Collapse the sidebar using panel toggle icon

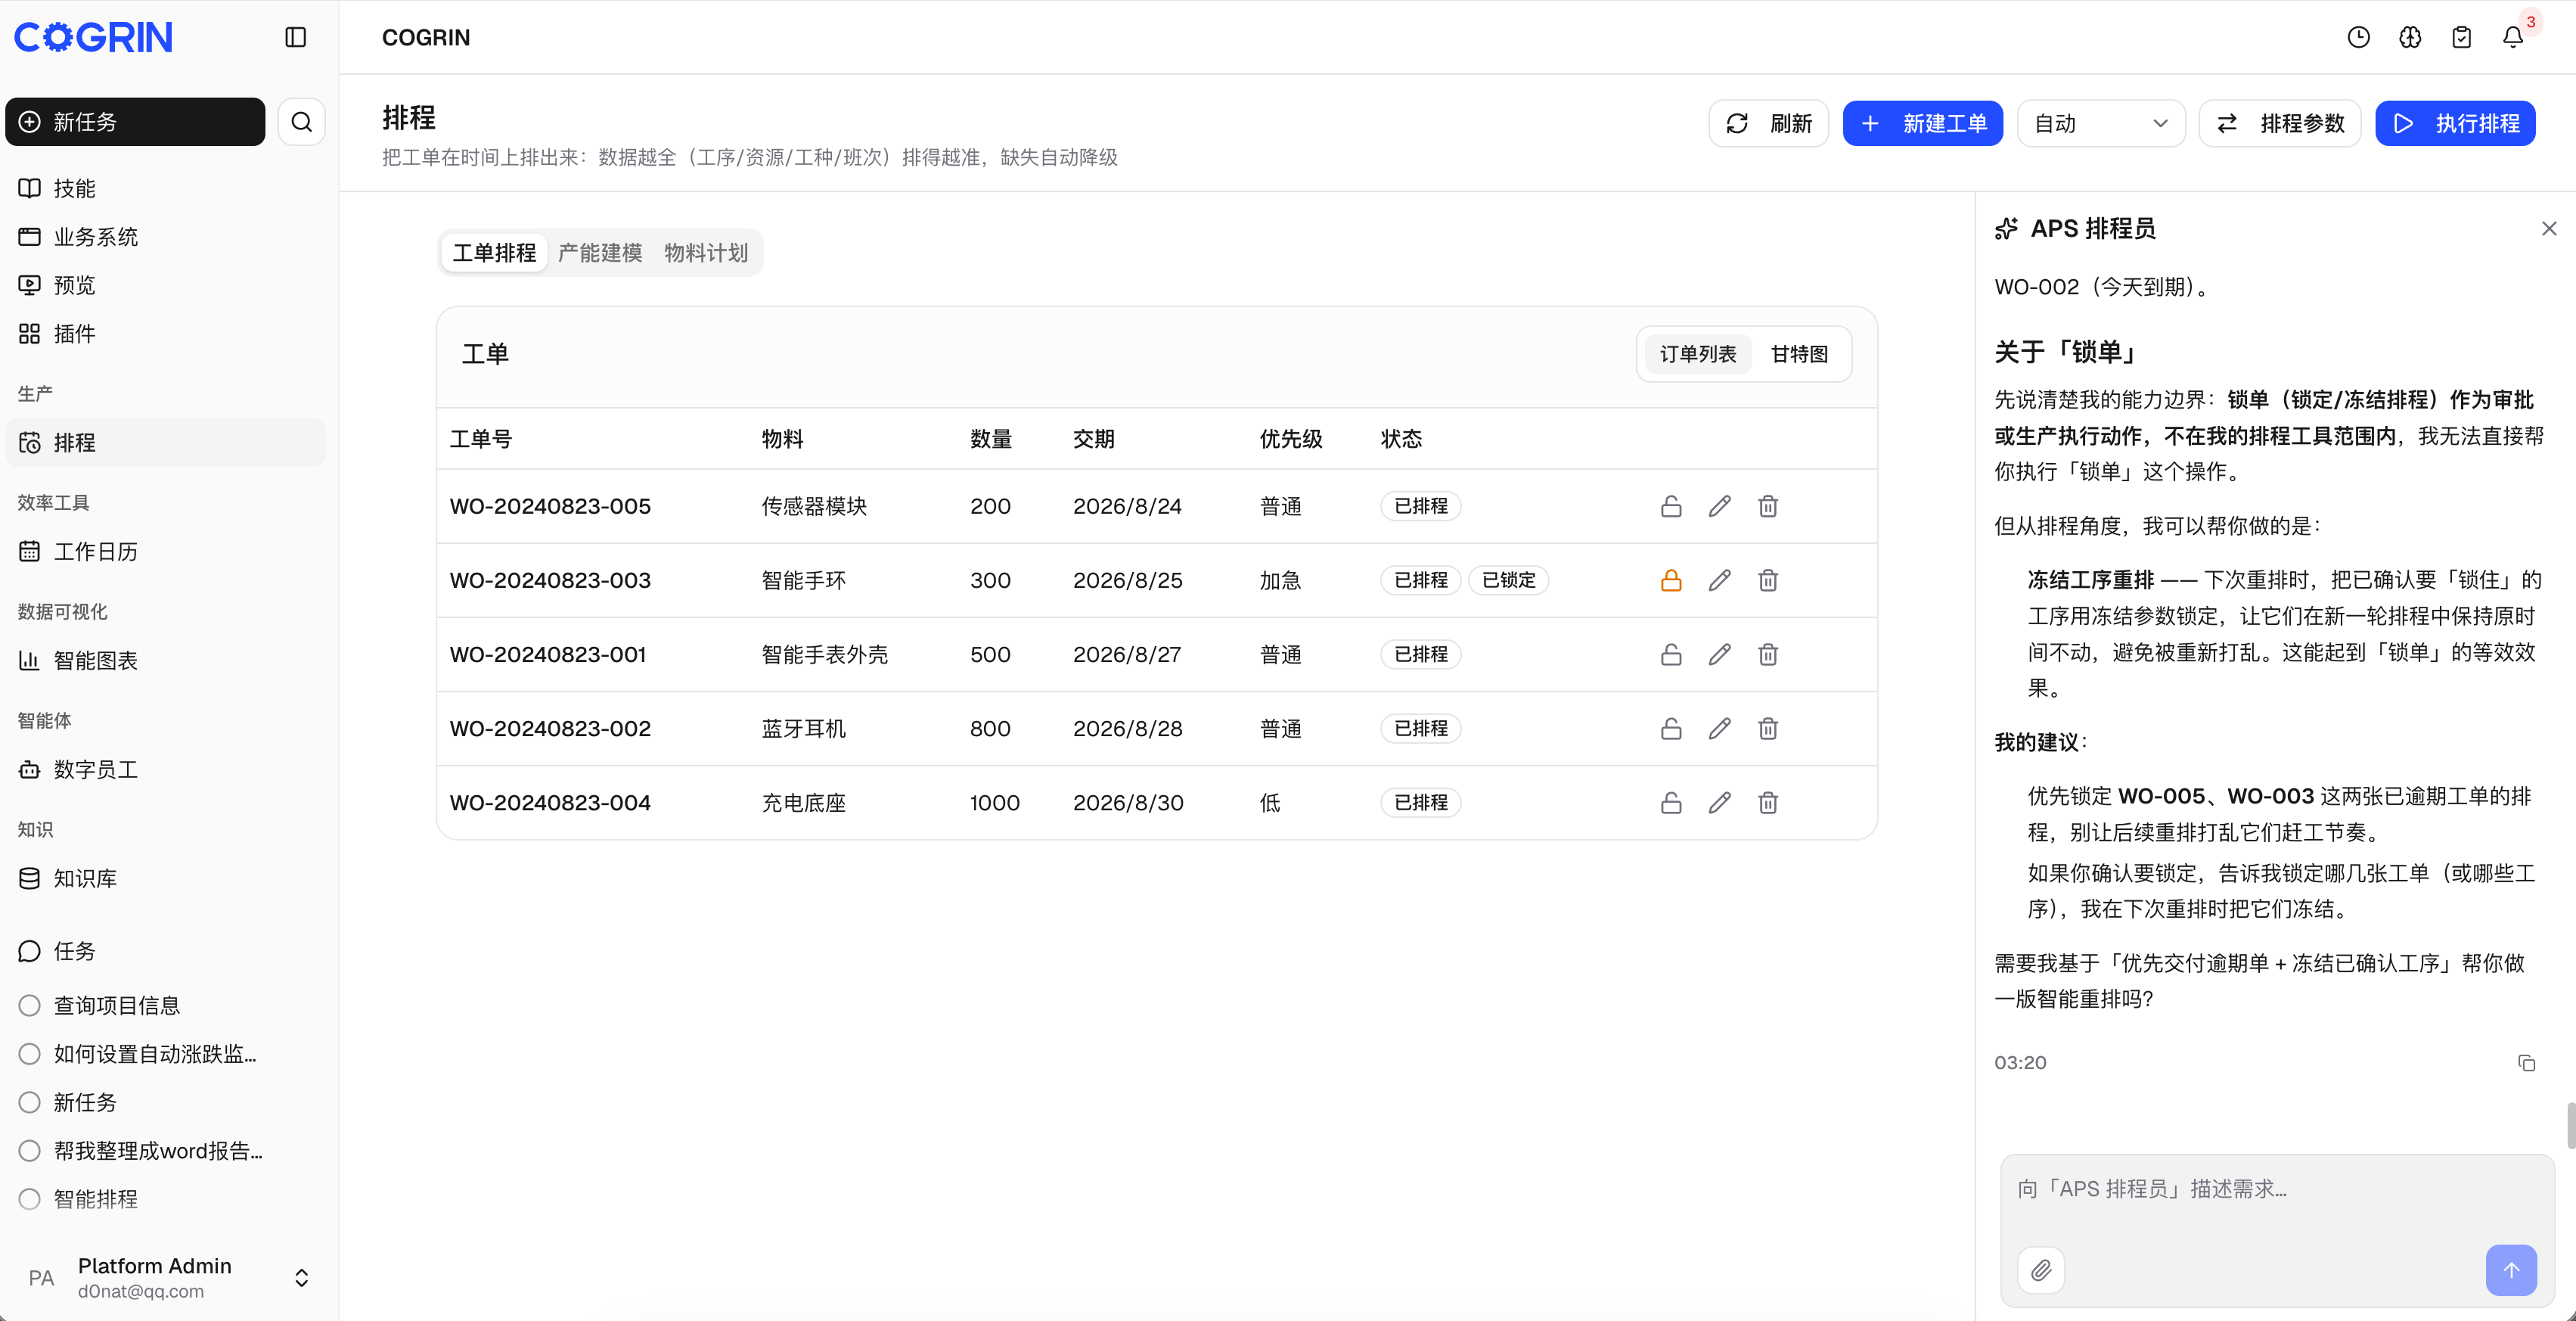pos(295,37)
